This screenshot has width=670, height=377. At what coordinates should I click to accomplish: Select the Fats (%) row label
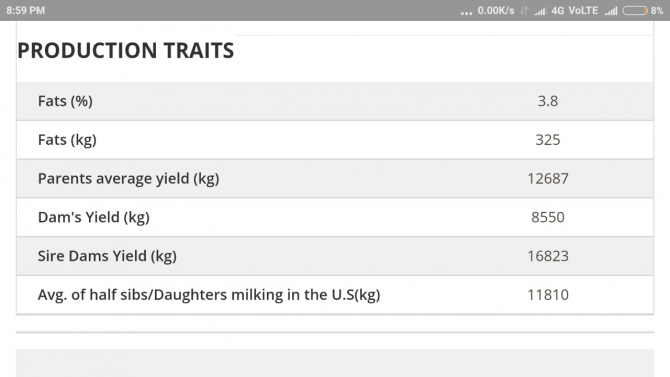tap(65, 101)
